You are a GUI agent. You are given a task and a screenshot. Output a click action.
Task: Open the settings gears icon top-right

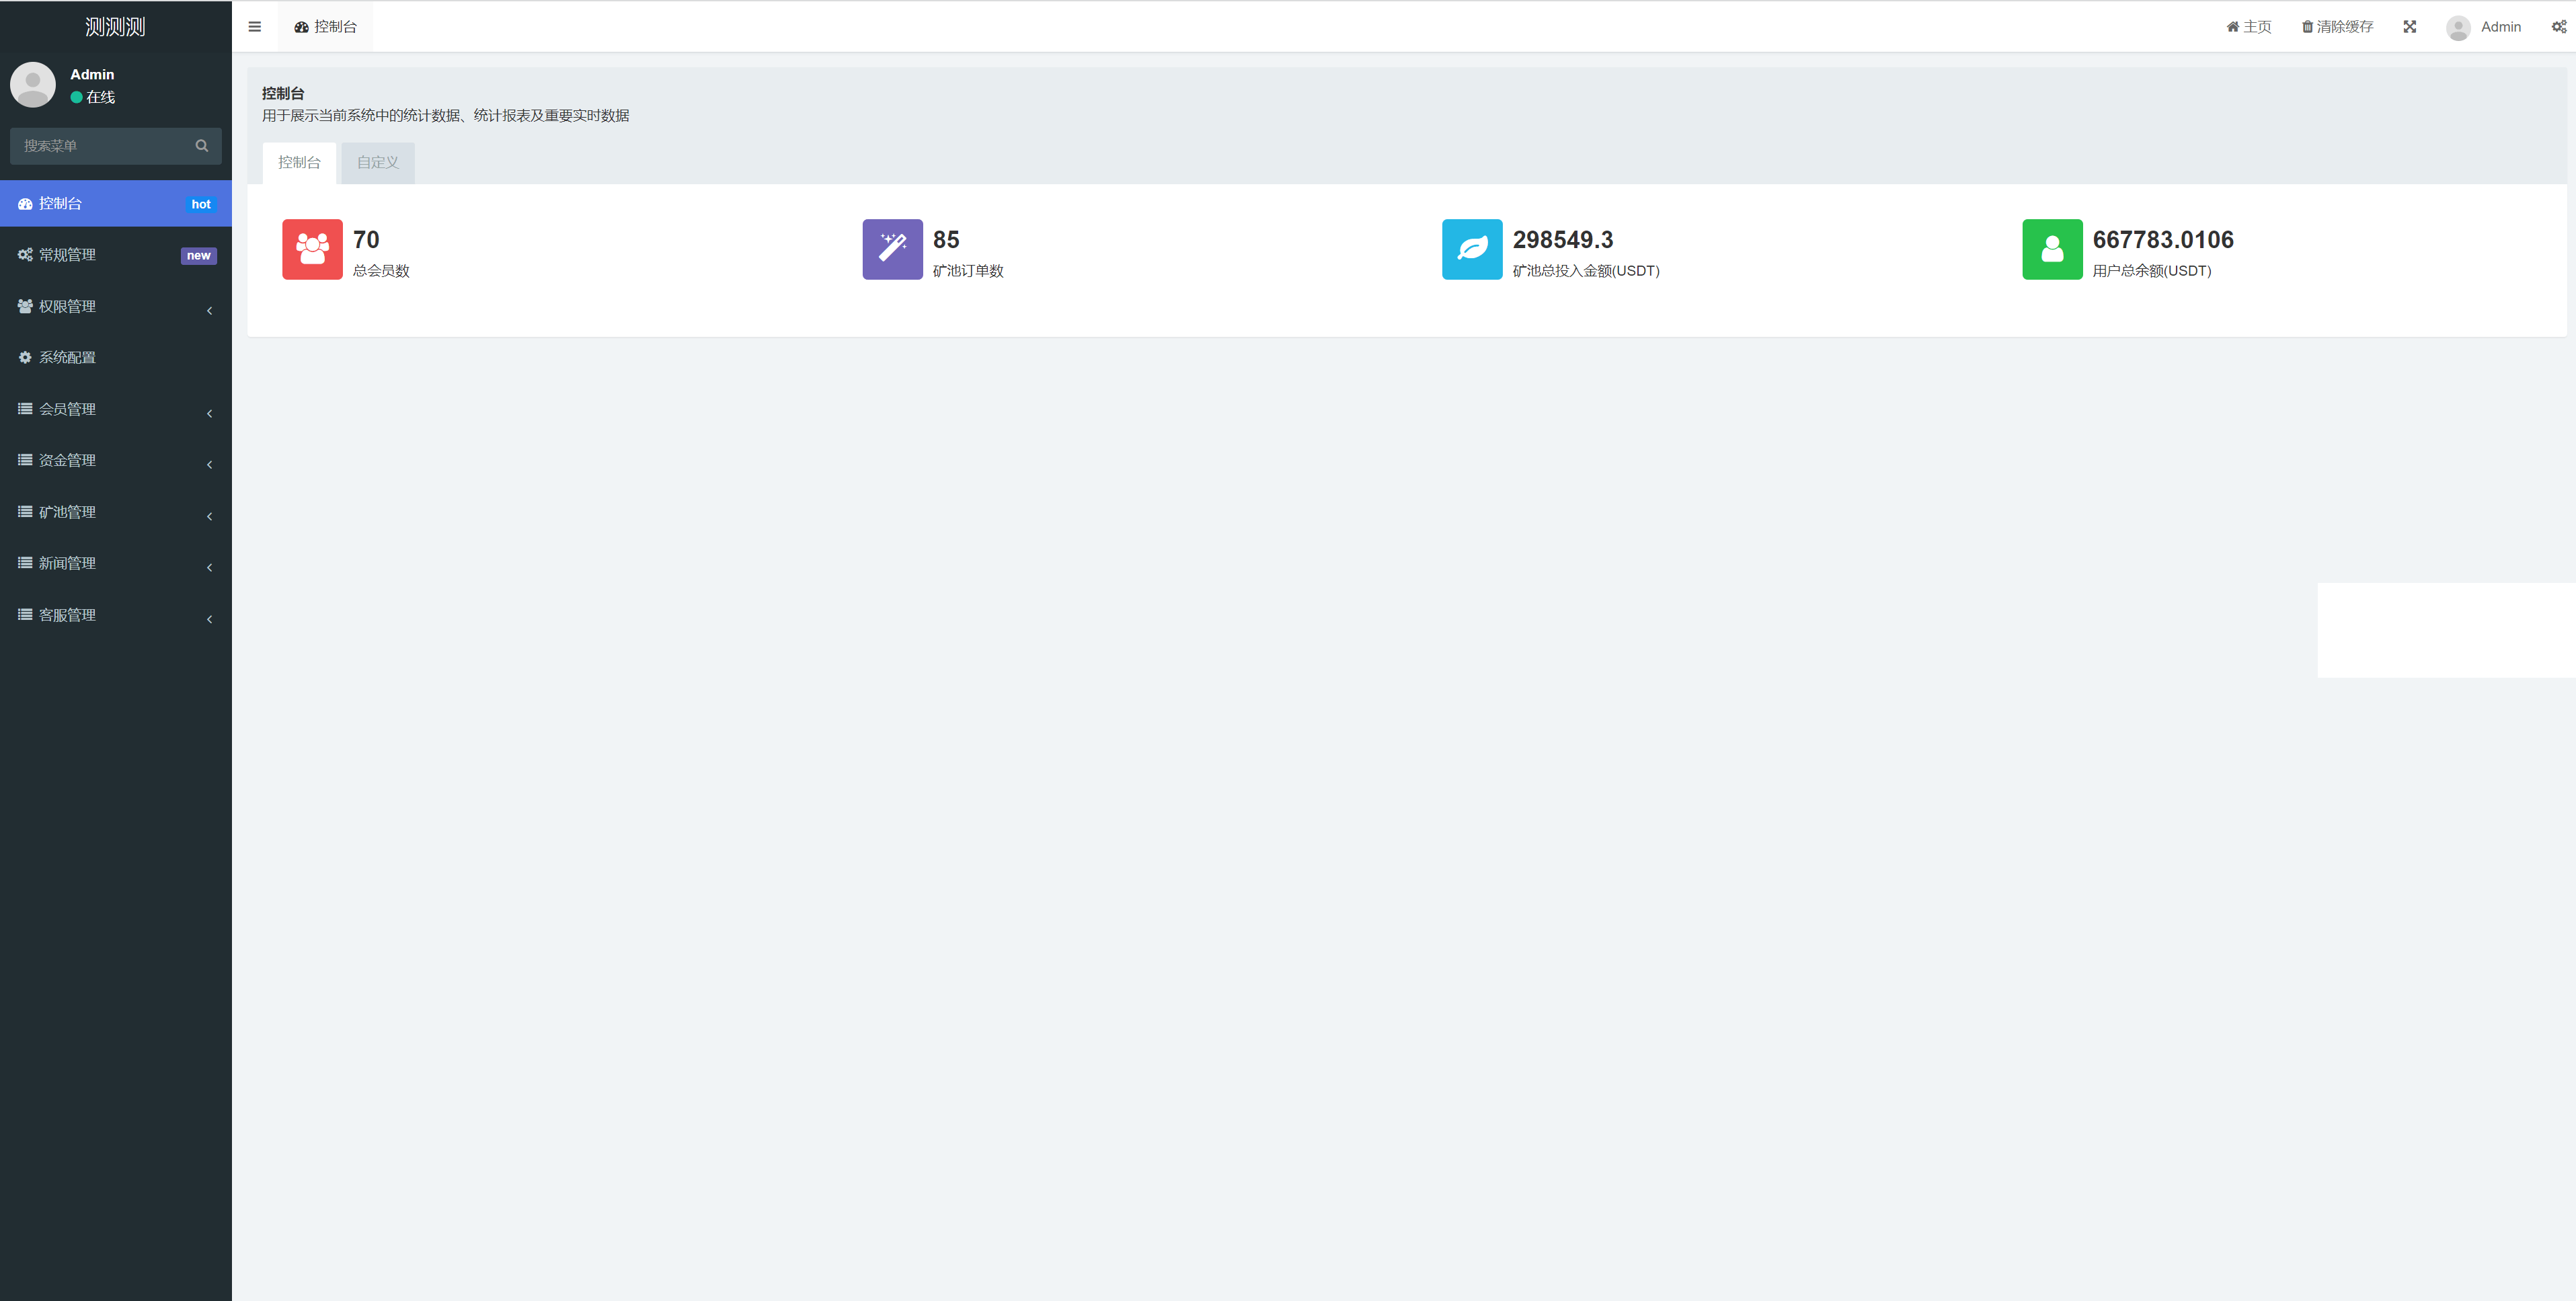point(2558,27)
